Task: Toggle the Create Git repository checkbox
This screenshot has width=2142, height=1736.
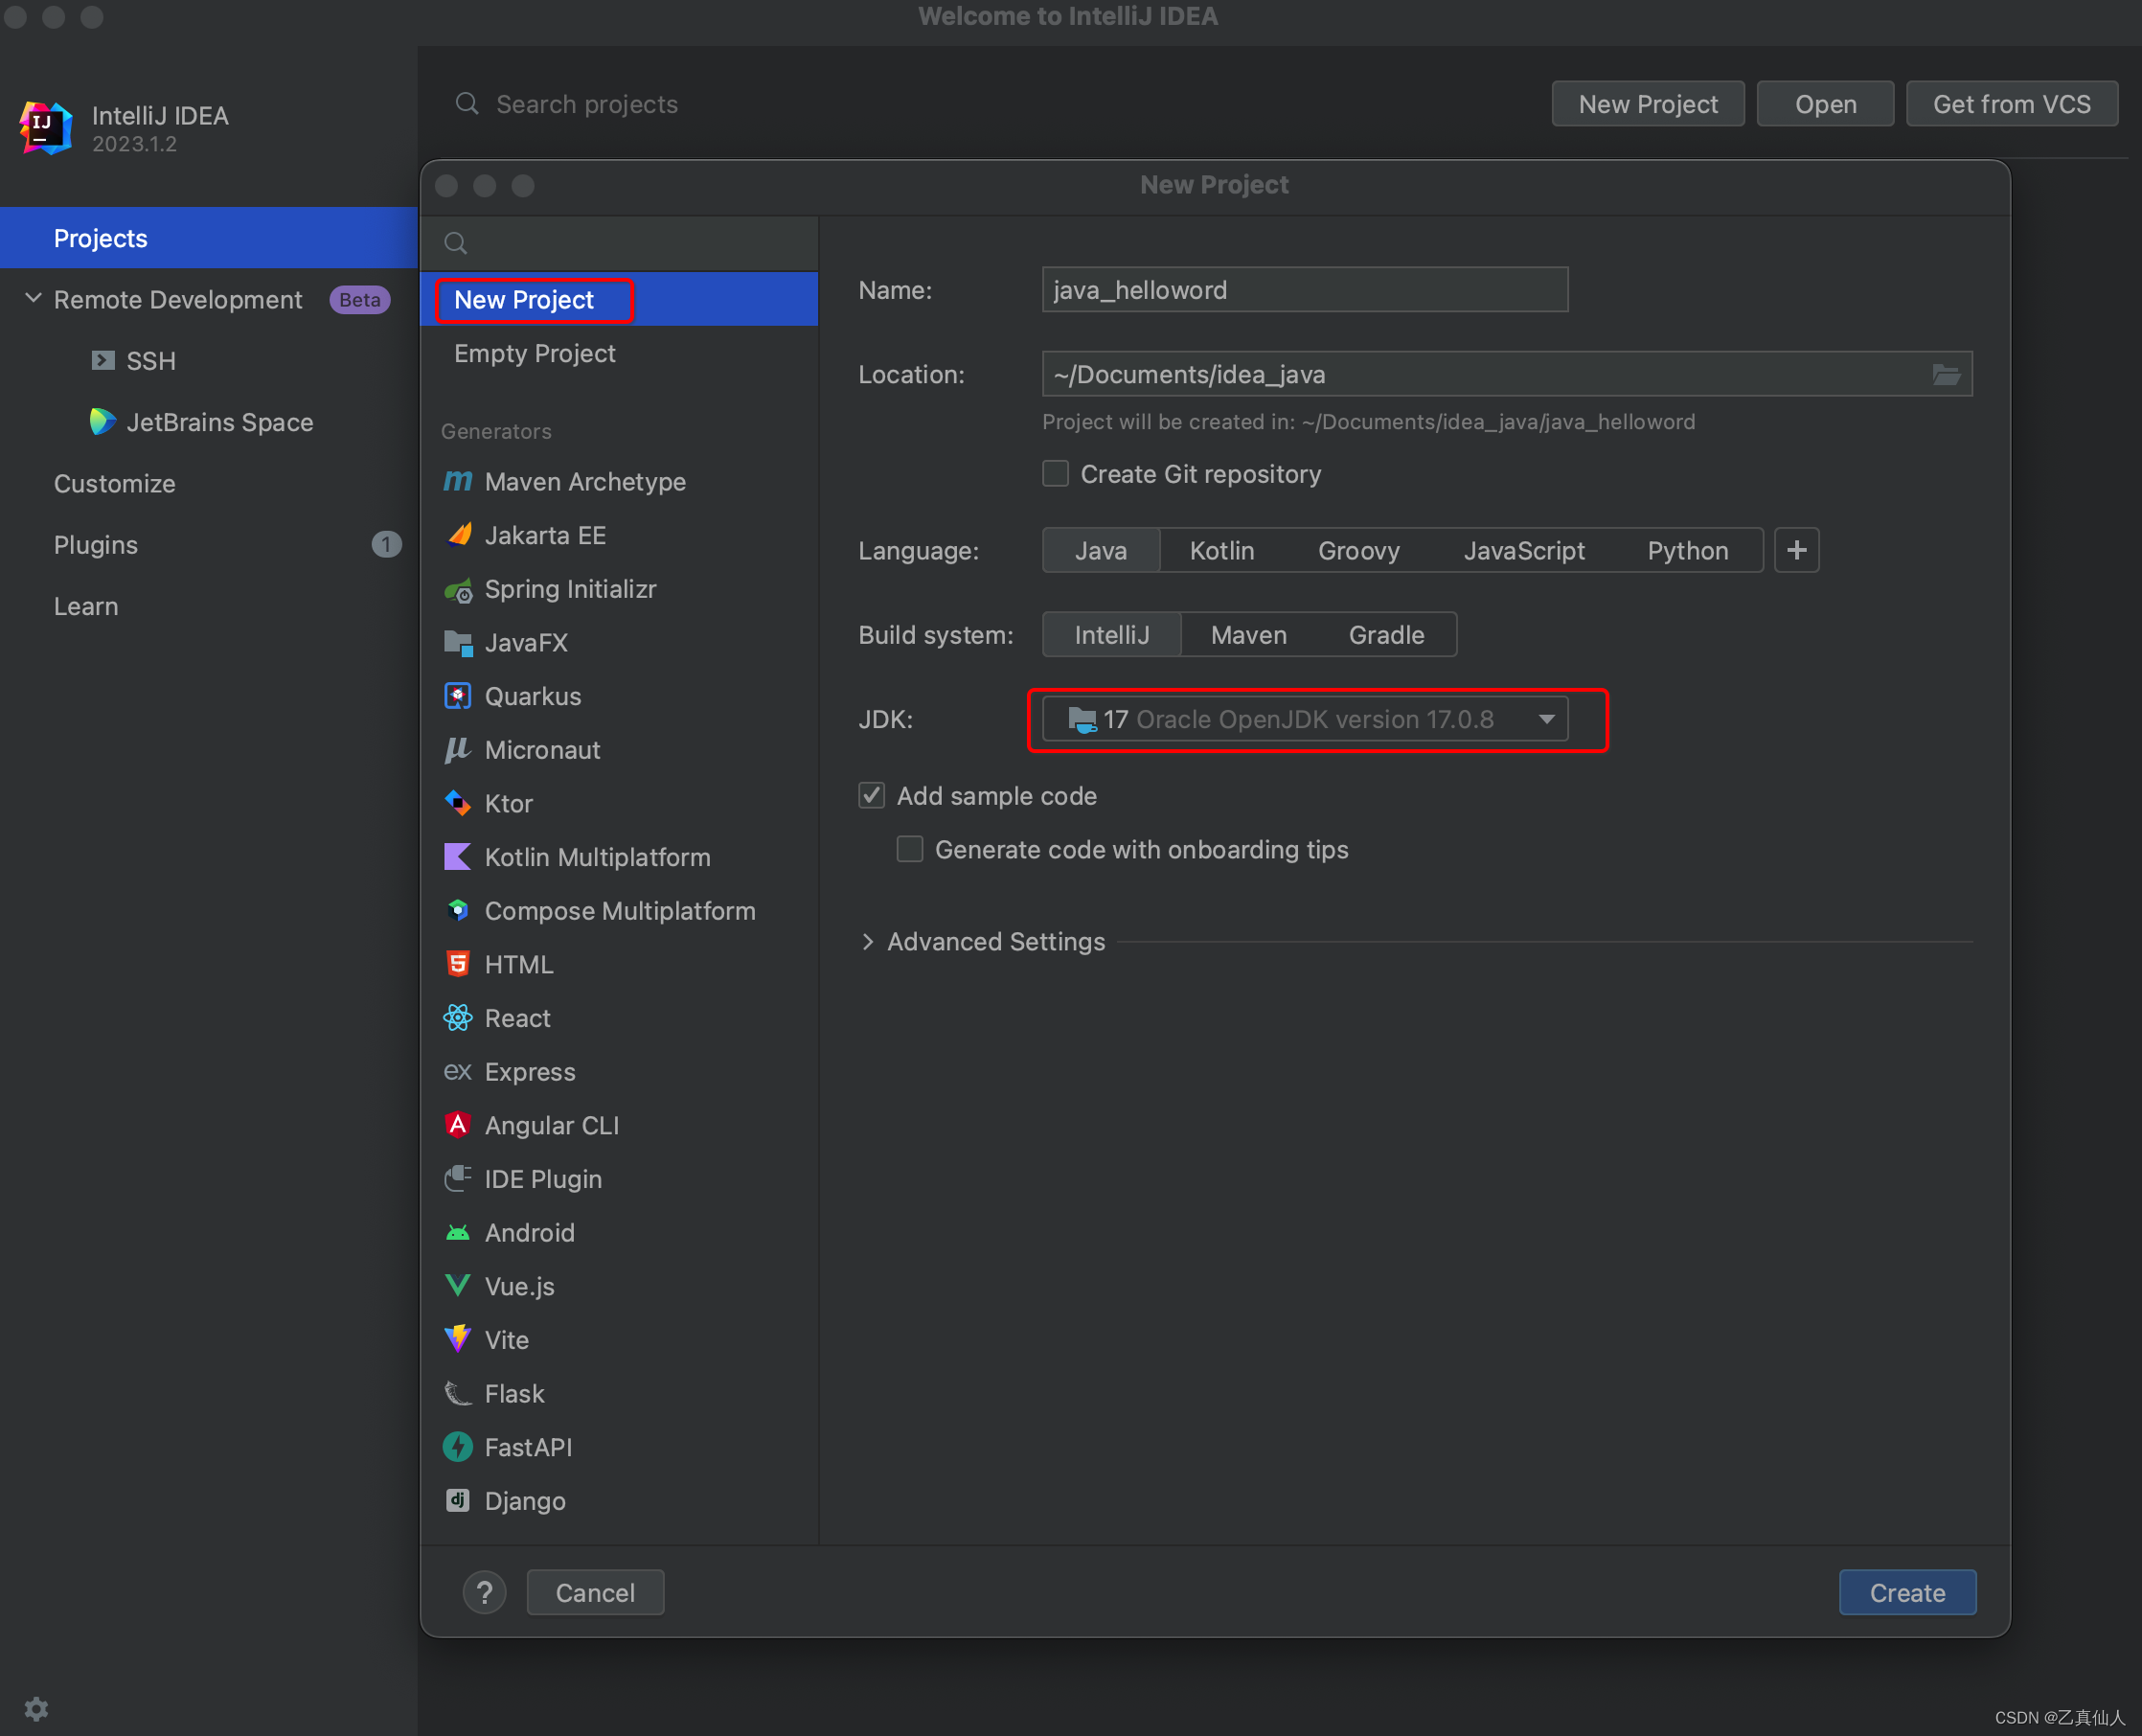Action: pos(1056,473)
